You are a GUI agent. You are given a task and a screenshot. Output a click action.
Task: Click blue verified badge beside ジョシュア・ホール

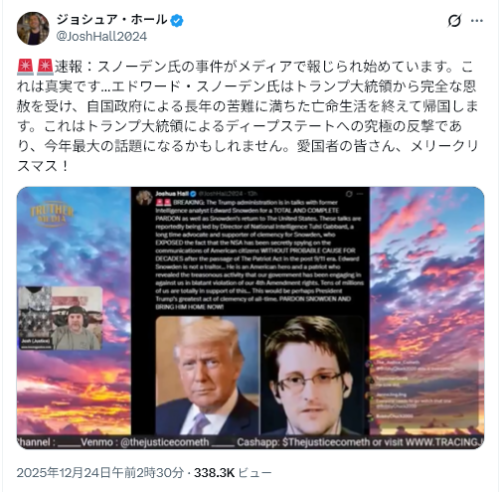[x=177, y=21]
